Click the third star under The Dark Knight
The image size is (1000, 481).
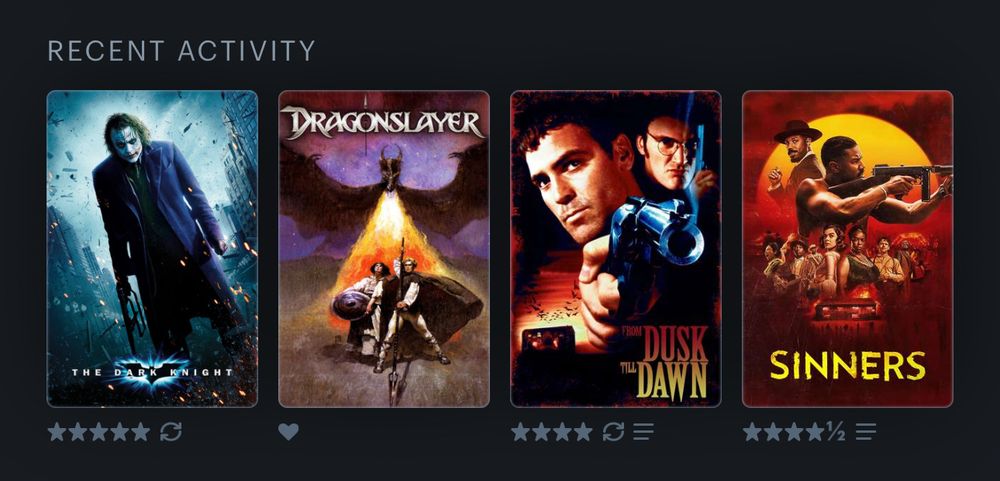(99, 432)
